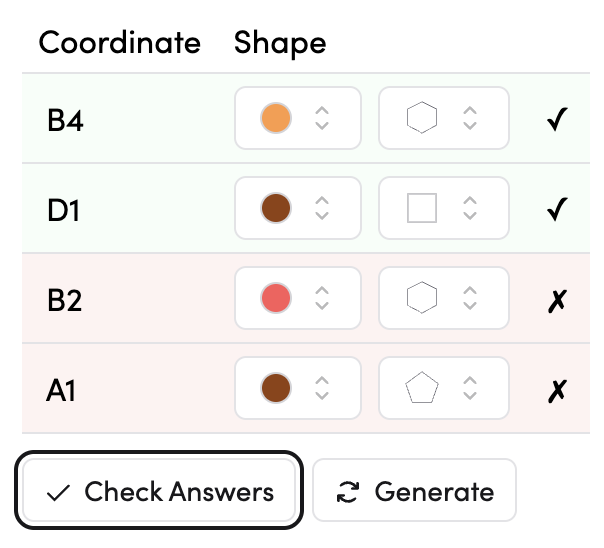
Task: Select the red color swatch for B2
Action: tap(275, 299)
